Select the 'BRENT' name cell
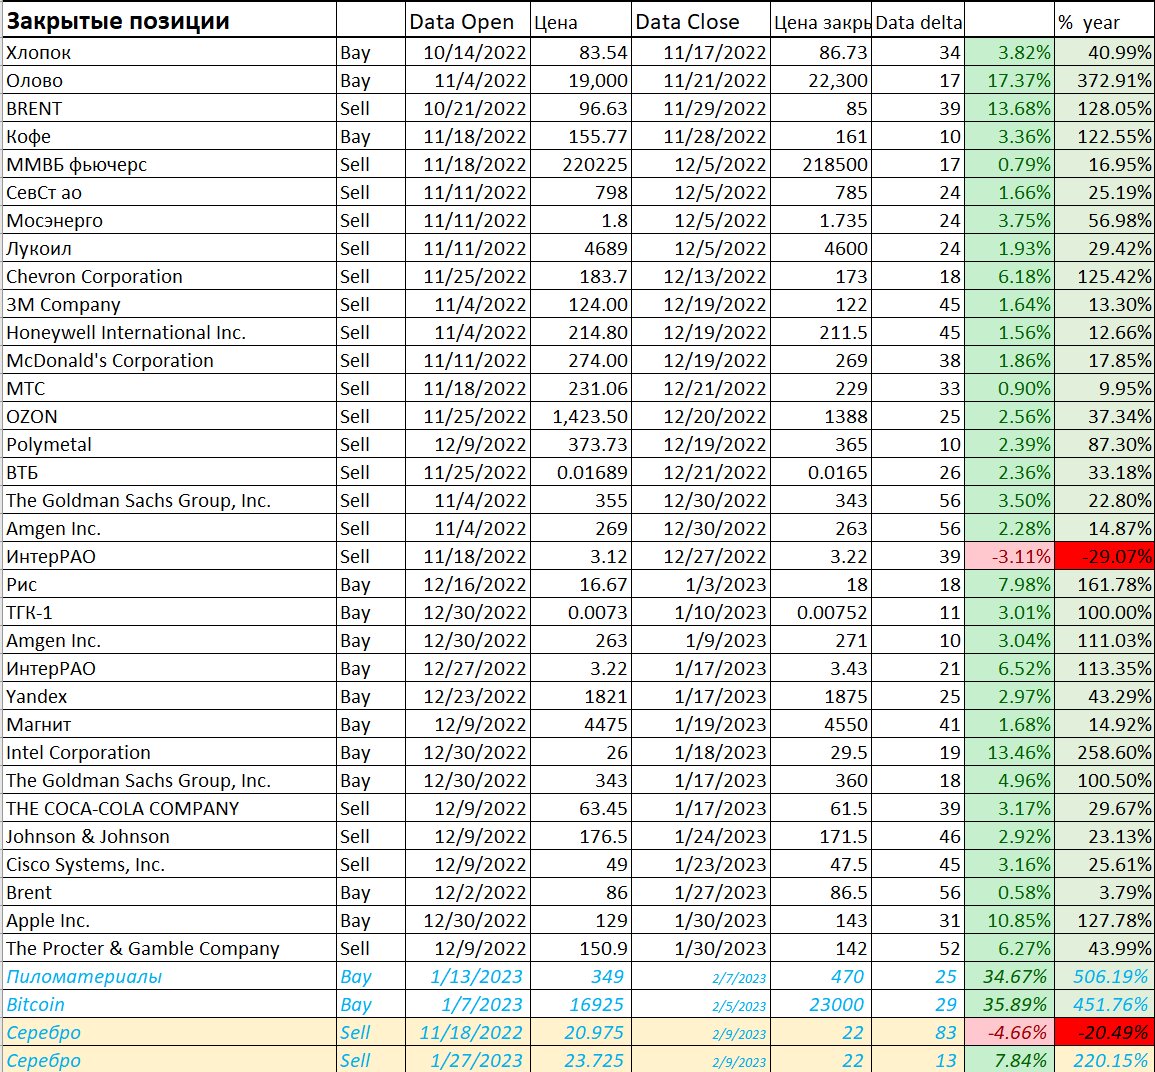 [169, 108]
